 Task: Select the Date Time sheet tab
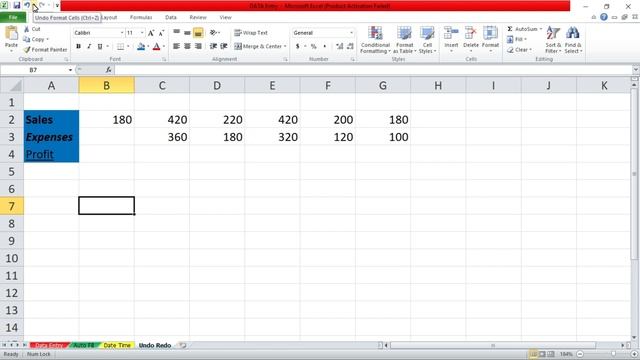pos(117,345)
